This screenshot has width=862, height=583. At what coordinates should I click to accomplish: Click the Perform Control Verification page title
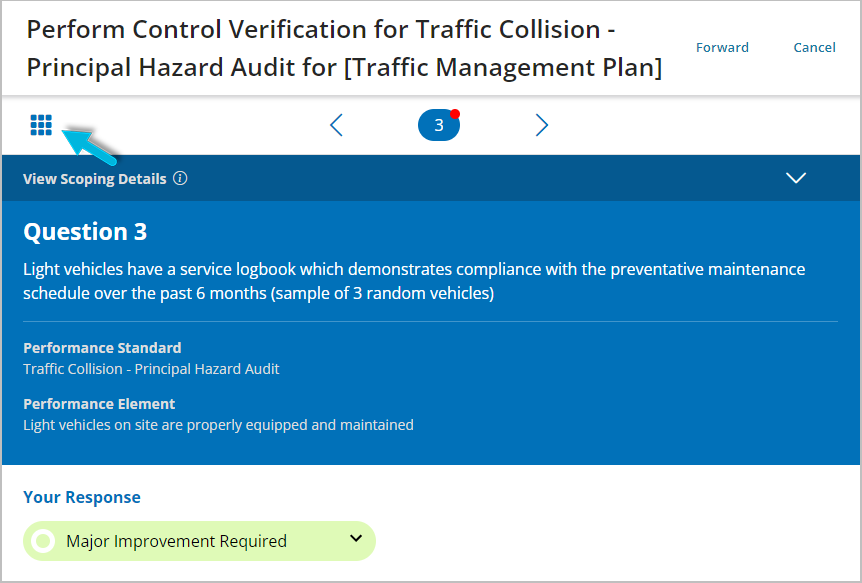344,48
